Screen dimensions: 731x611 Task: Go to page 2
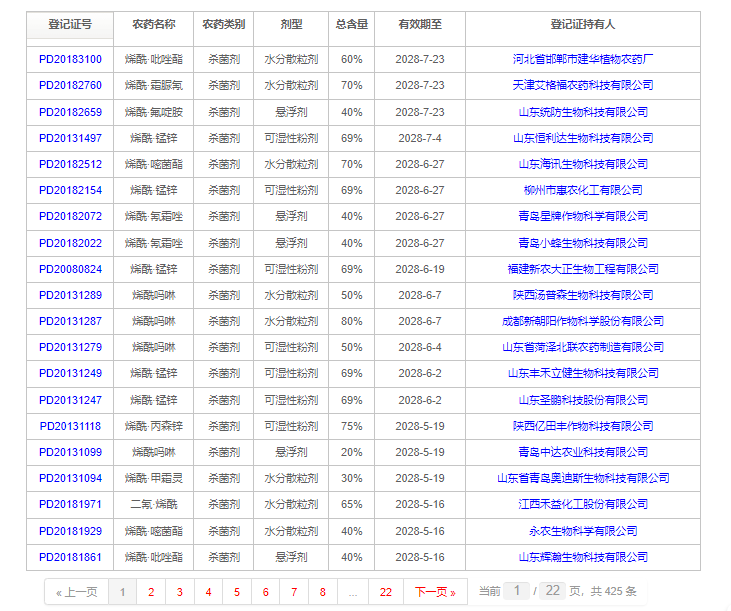(151, 592)
